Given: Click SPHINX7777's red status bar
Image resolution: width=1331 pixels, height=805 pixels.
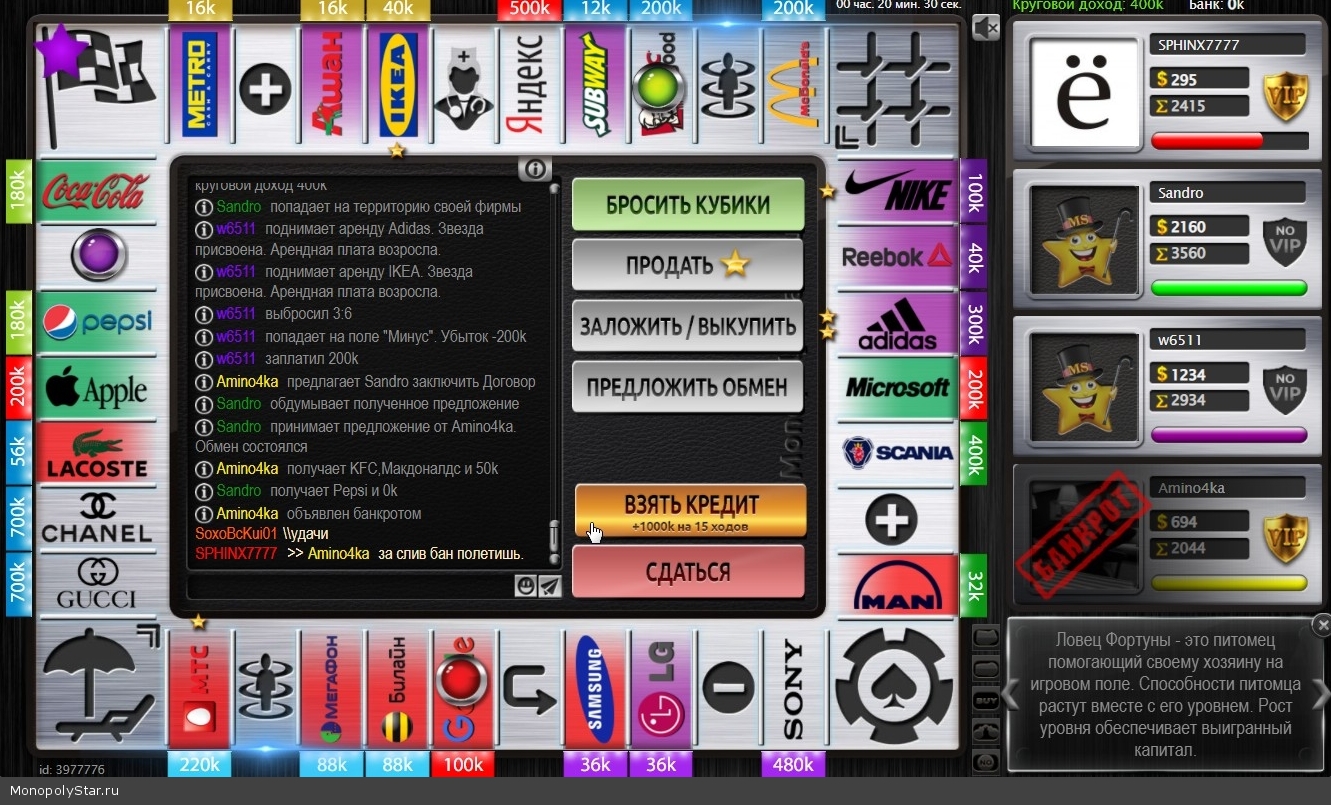Looking at the screenshot, I should click(1229, 141).
